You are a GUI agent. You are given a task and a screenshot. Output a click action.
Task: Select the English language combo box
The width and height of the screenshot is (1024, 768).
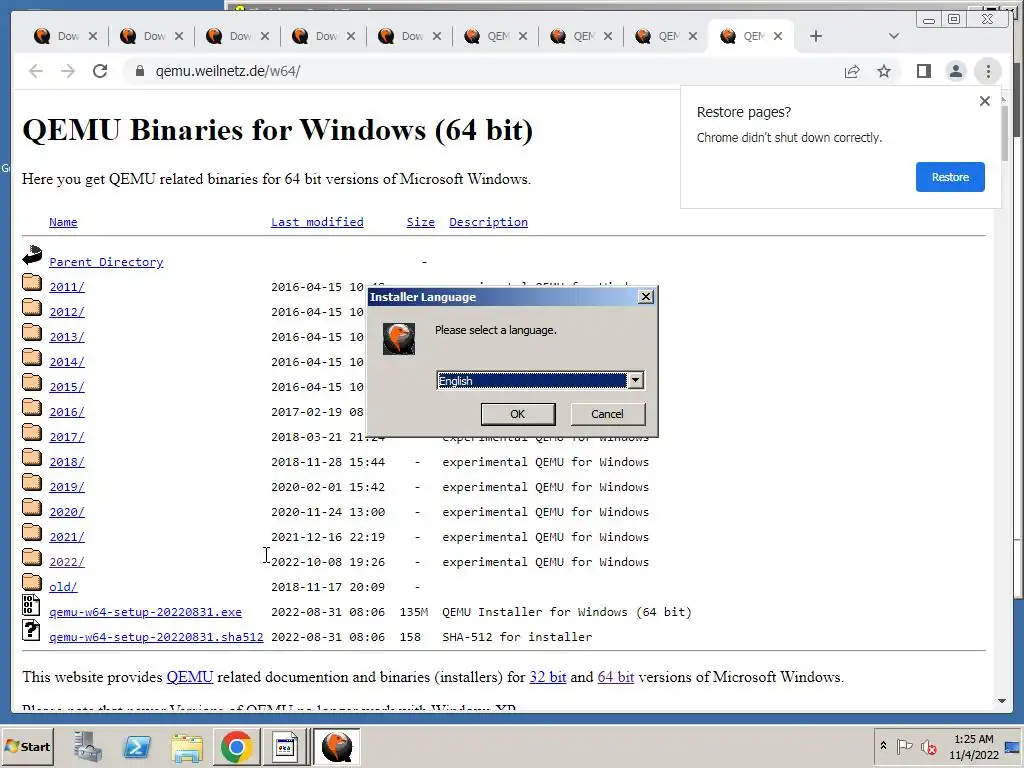(x=540, y=380)
